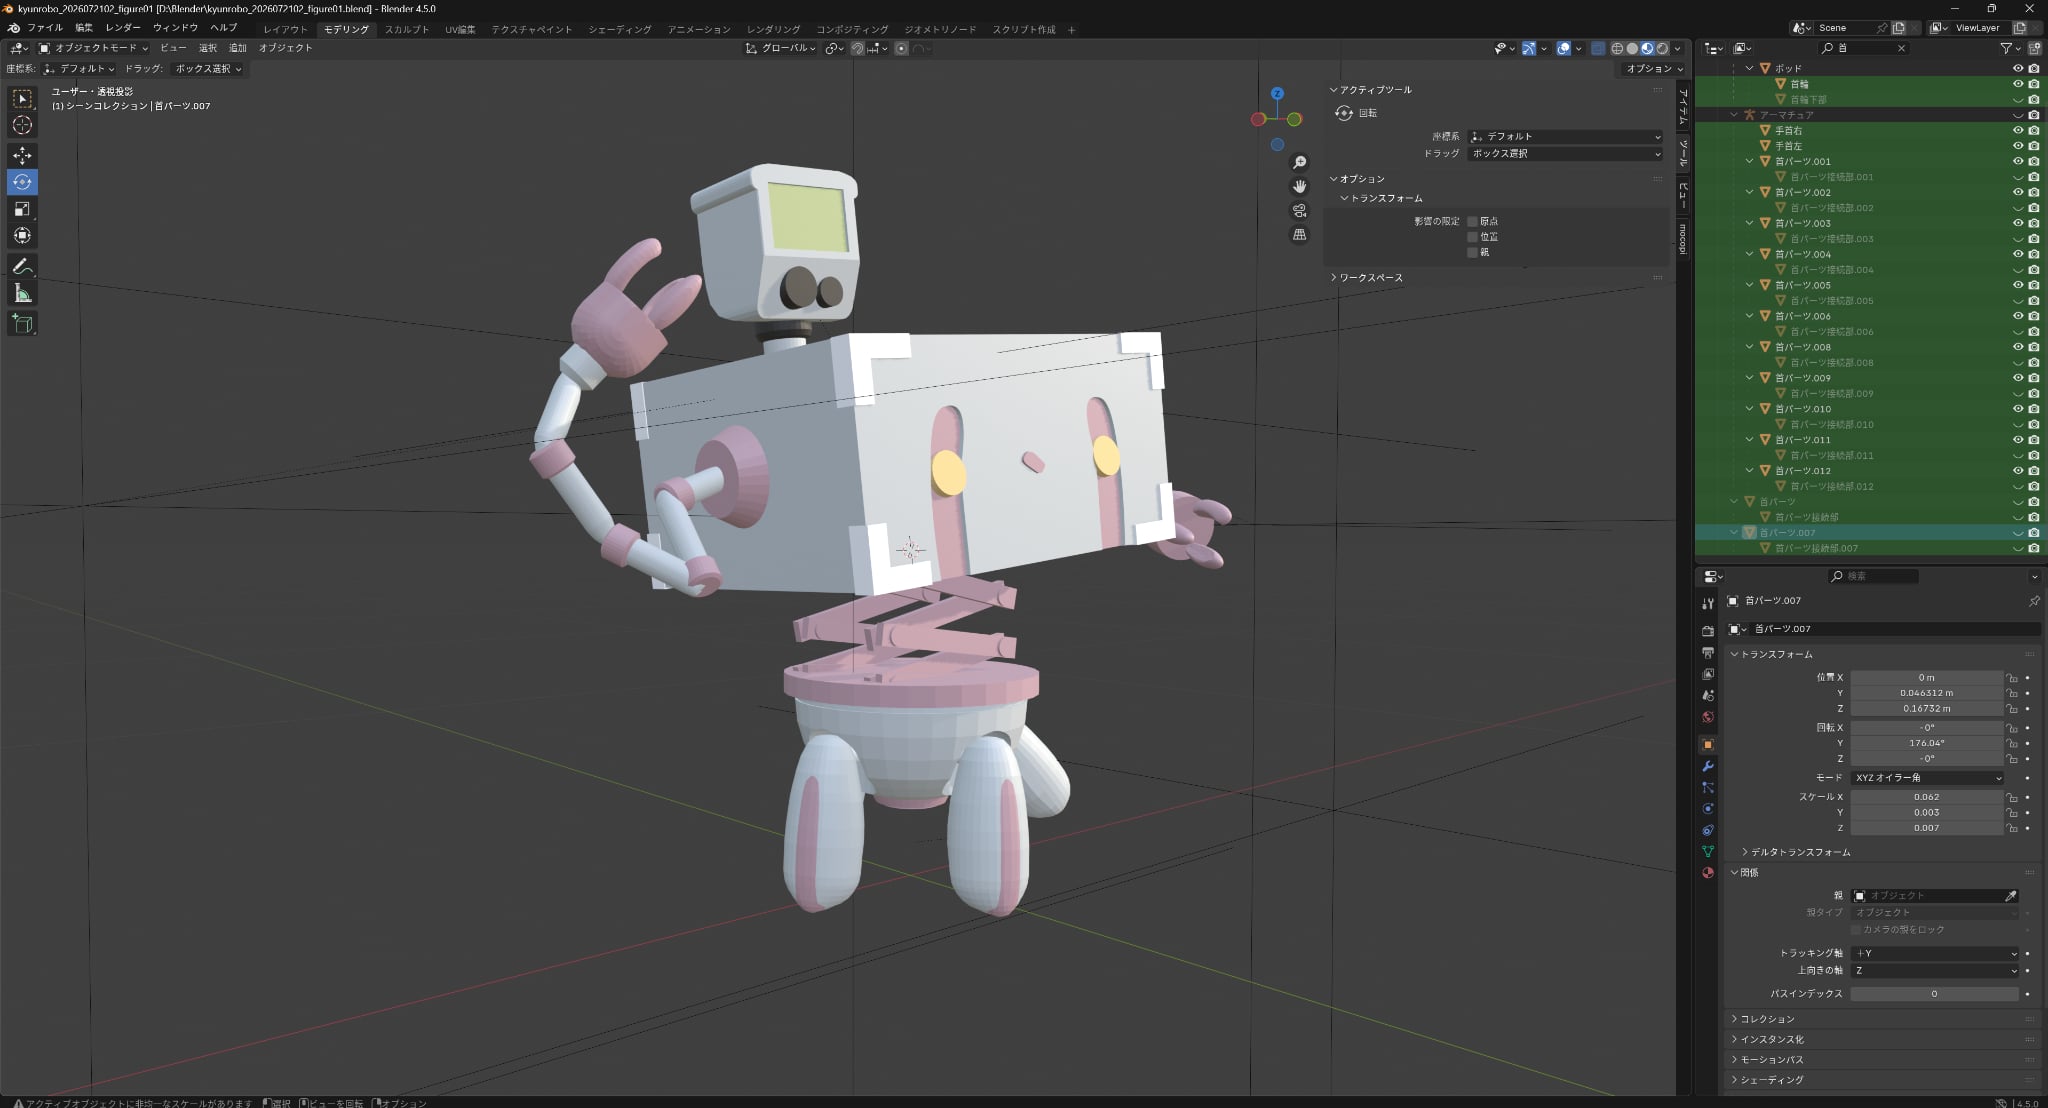Collapse the 首パーツ.006 tree item
Screen dimensions: 2048x1108
(1750, 316)
